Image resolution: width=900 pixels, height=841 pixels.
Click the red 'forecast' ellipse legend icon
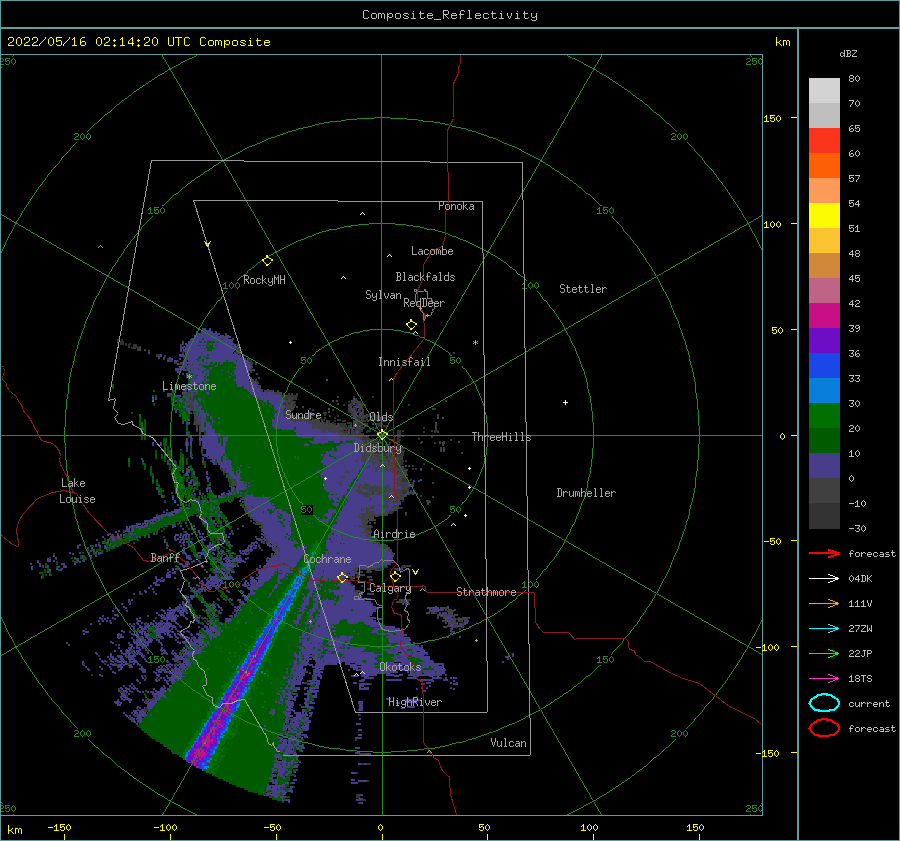pyautogui.click(x=824, y=728)
